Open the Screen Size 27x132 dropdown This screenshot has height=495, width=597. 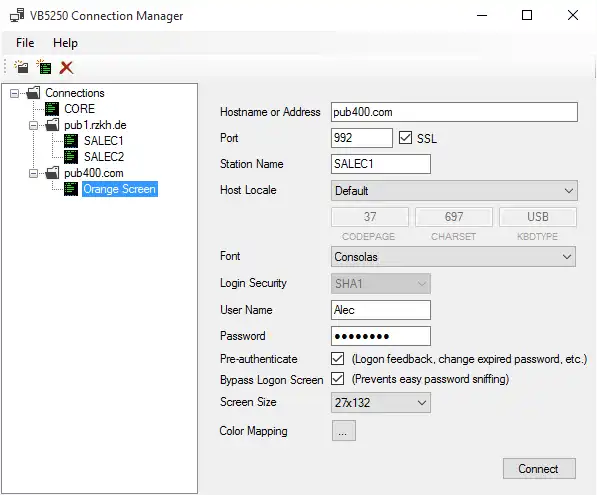(x=381, y=402)
